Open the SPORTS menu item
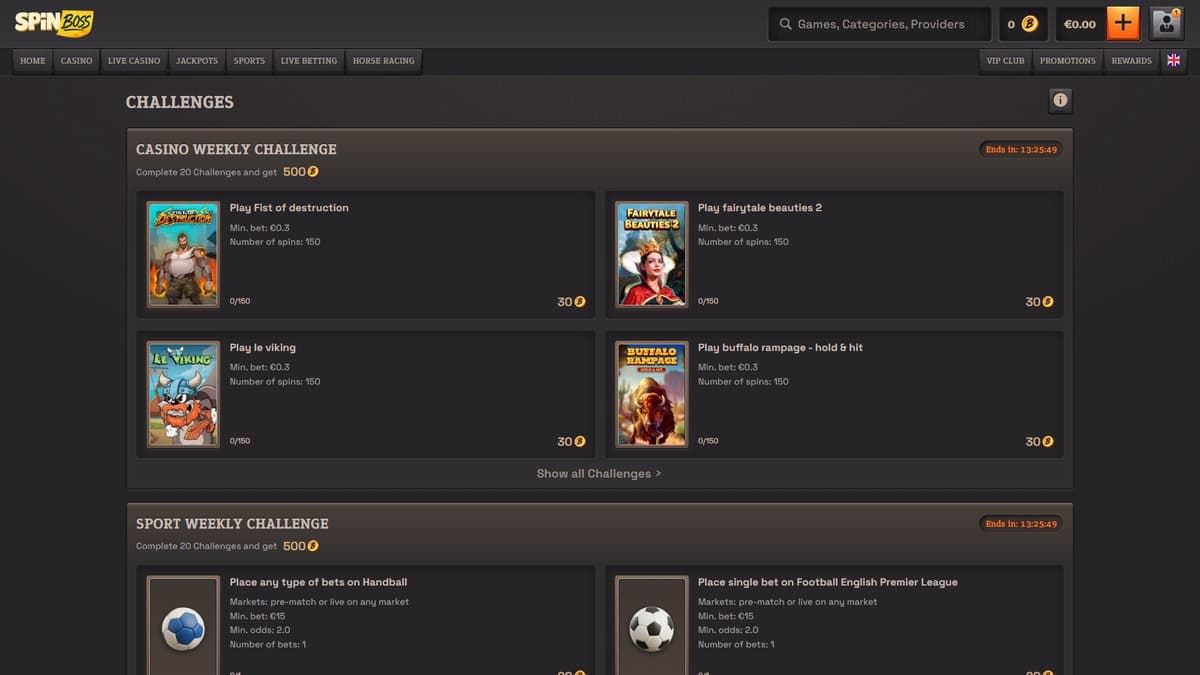The height and width of the screenshot is (675, 1200). tap(249, 61)
